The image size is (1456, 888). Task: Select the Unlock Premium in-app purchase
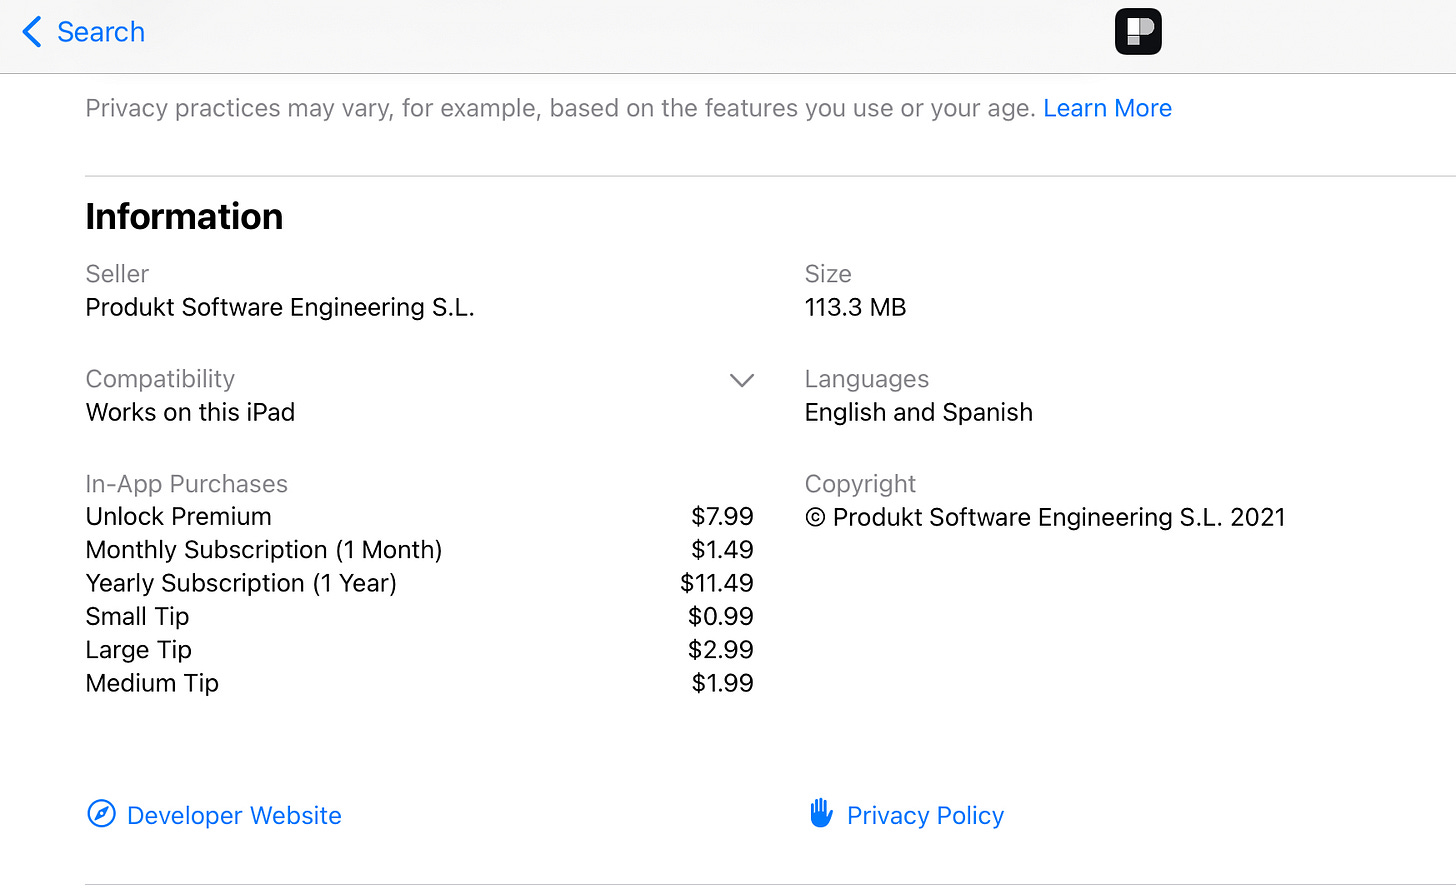[x=419, y=516]
